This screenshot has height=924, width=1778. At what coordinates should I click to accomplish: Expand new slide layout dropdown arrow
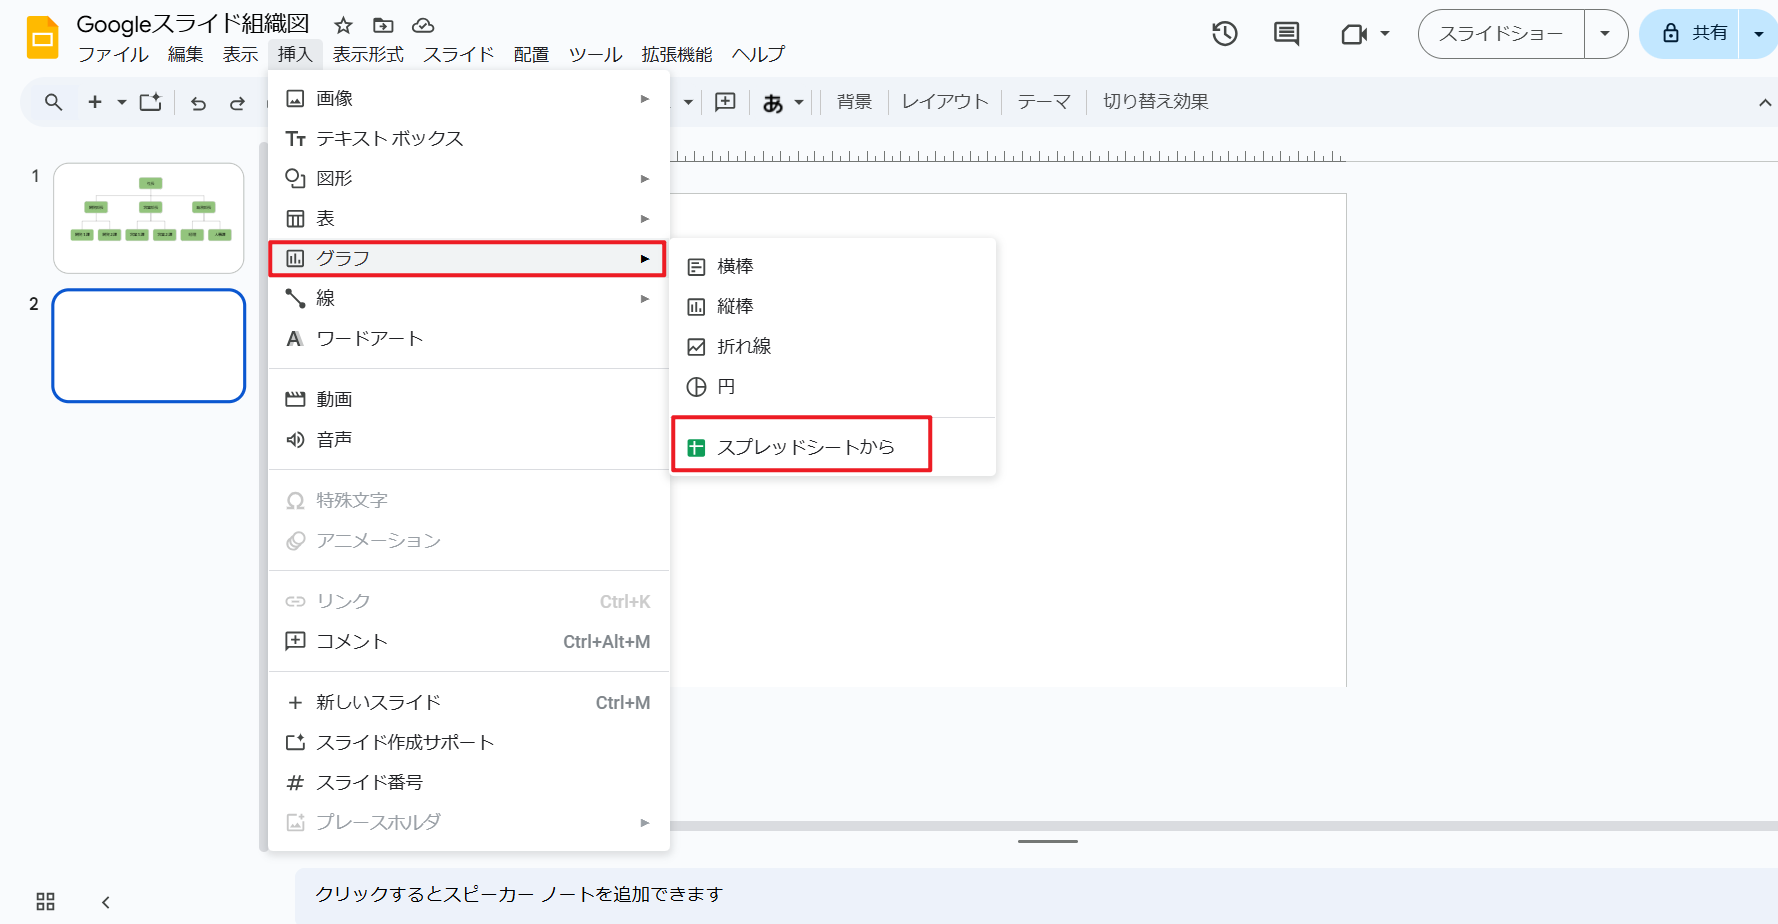click(122, 102)
